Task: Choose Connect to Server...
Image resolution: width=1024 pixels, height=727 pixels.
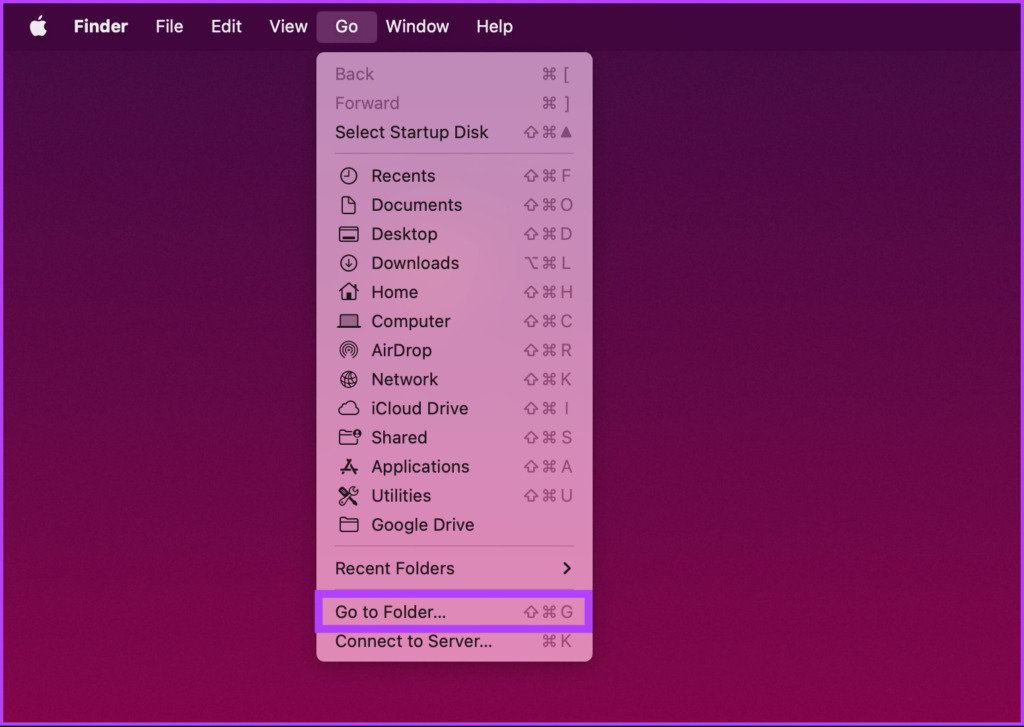Action: (455, 641)
